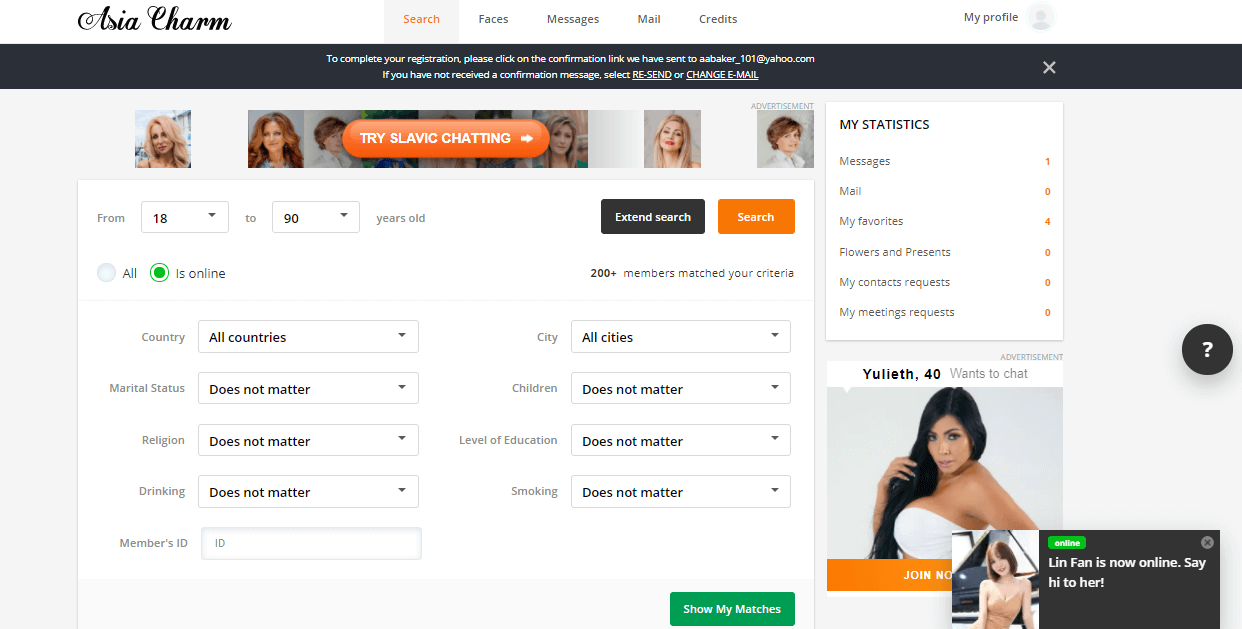Screen dimensions: 1242x629
Task: Click the Yulieth, 40 name heading
Action: (902, 374)
